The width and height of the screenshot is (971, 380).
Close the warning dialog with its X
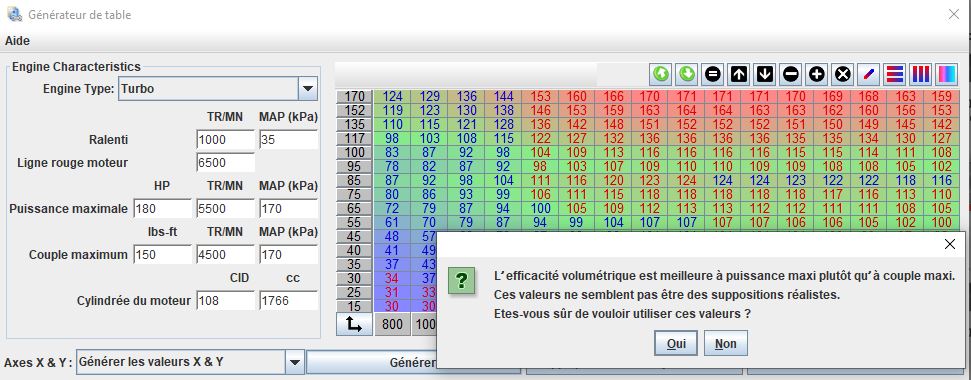coord(950,244)
